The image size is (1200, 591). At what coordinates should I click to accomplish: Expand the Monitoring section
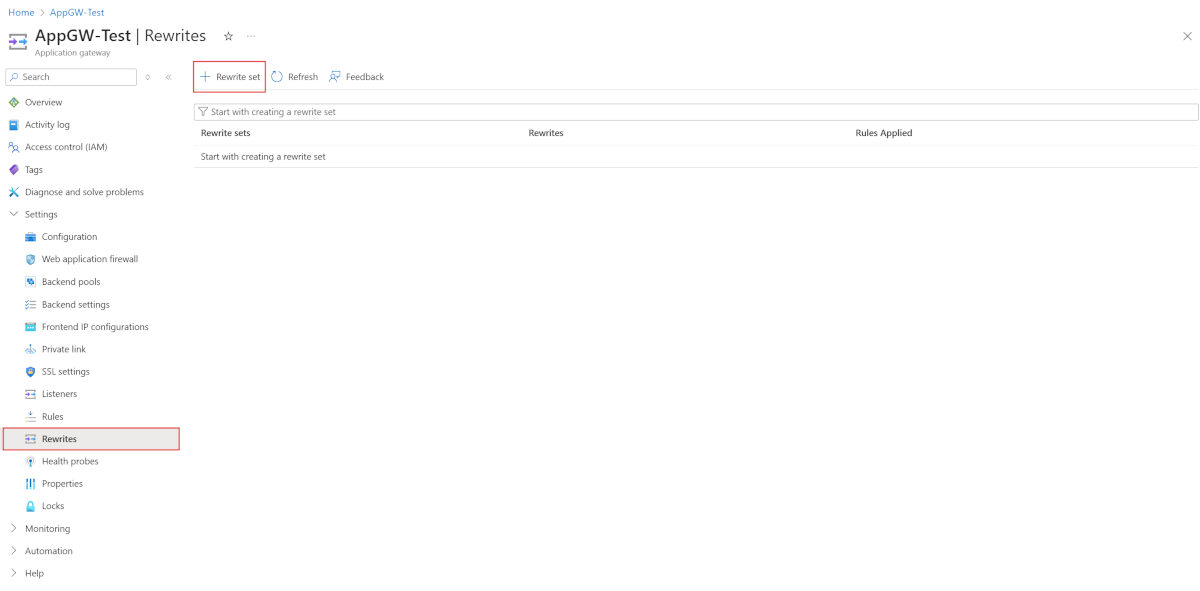14,528
